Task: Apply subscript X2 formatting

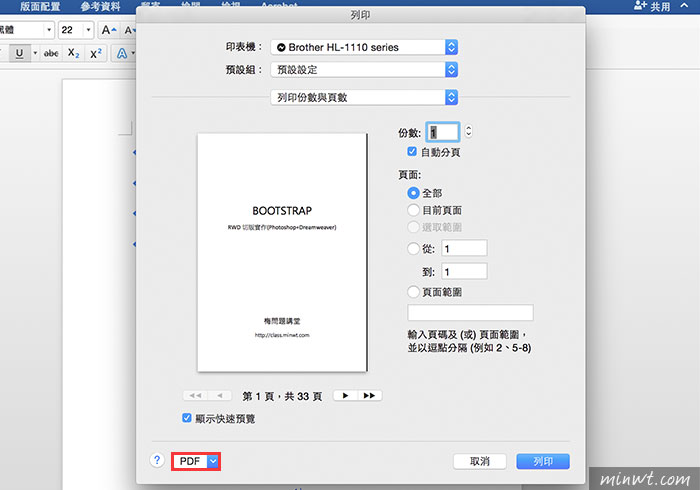Action: 74,54
